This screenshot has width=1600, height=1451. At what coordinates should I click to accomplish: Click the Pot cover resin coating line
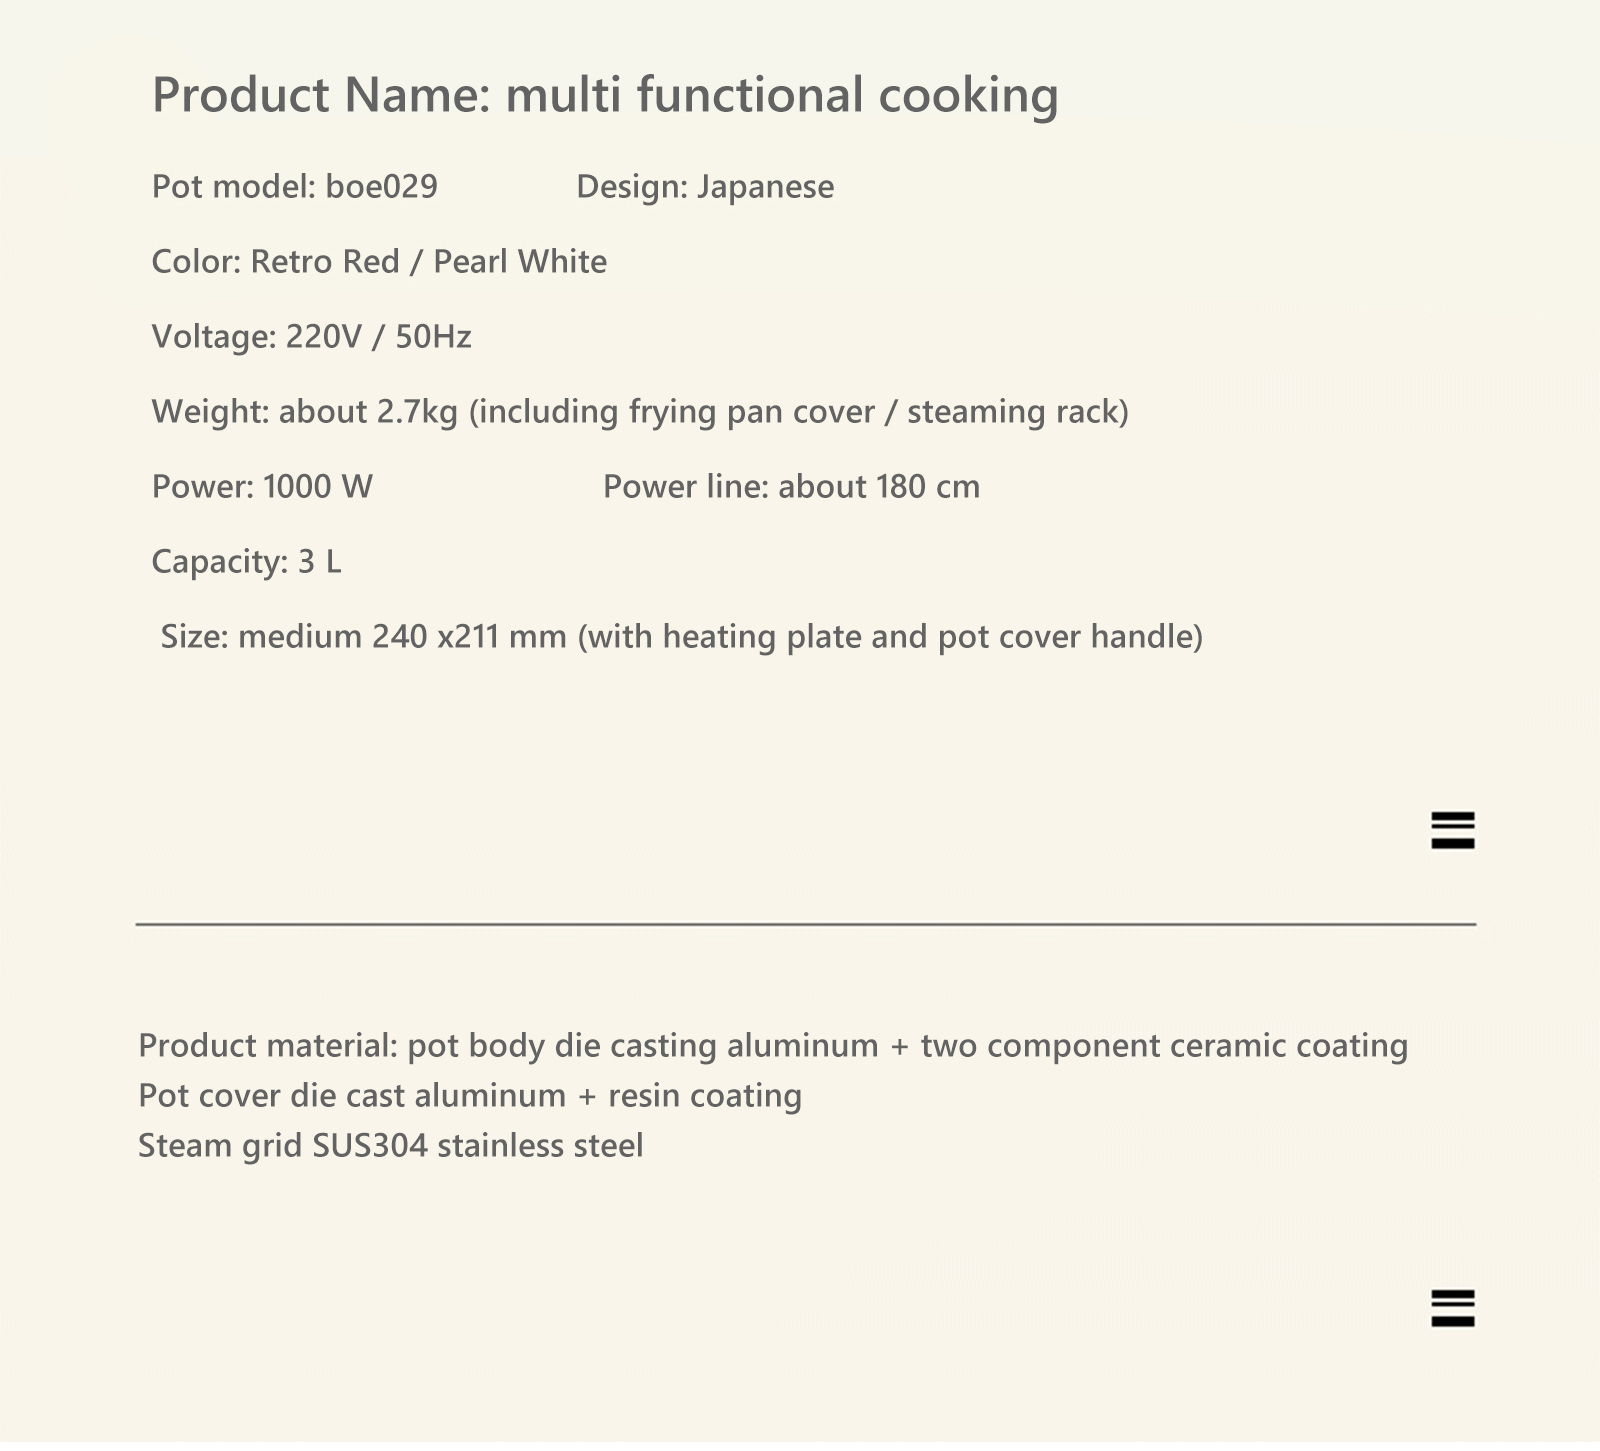[470, 1096]
